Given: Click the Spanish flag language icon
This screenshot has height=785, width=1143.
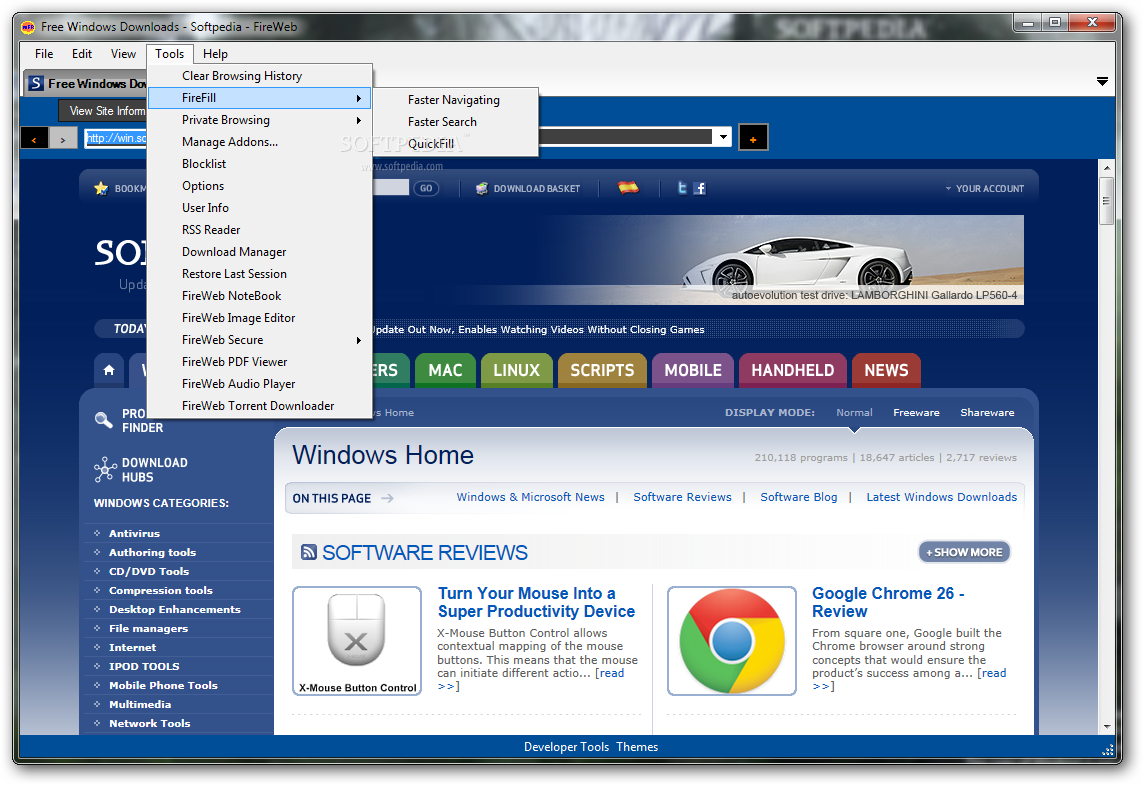Looking at the screenshot, I should [628, 187].
